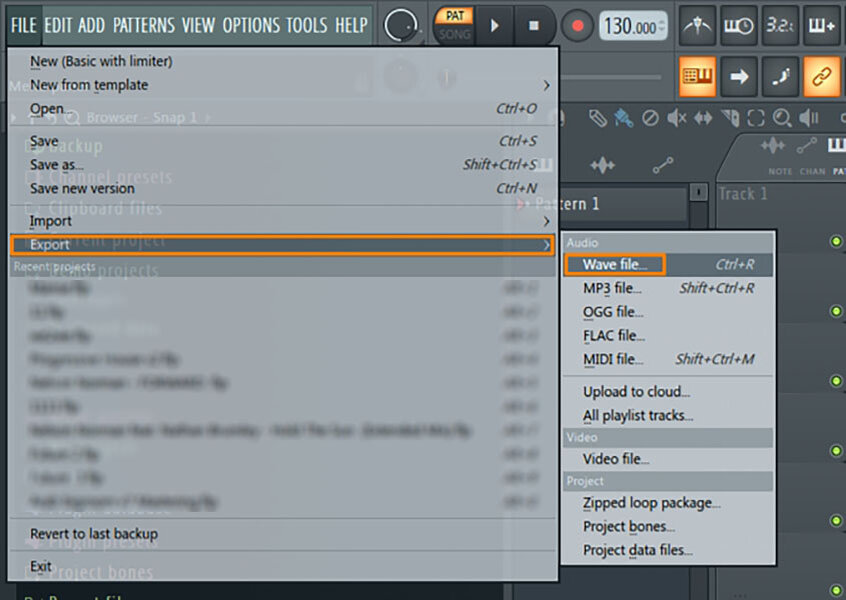The image size is (846, 600).
Task: Open the OPTIONS menu
Action: point(250,25)
